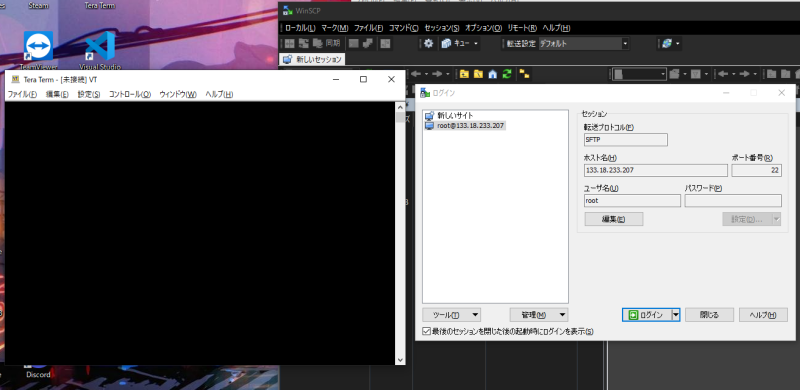The height and width of the screenshot is (390, 800).
Task: Click the root directory folder icon in WinSCP
Action: pos(478,75)
